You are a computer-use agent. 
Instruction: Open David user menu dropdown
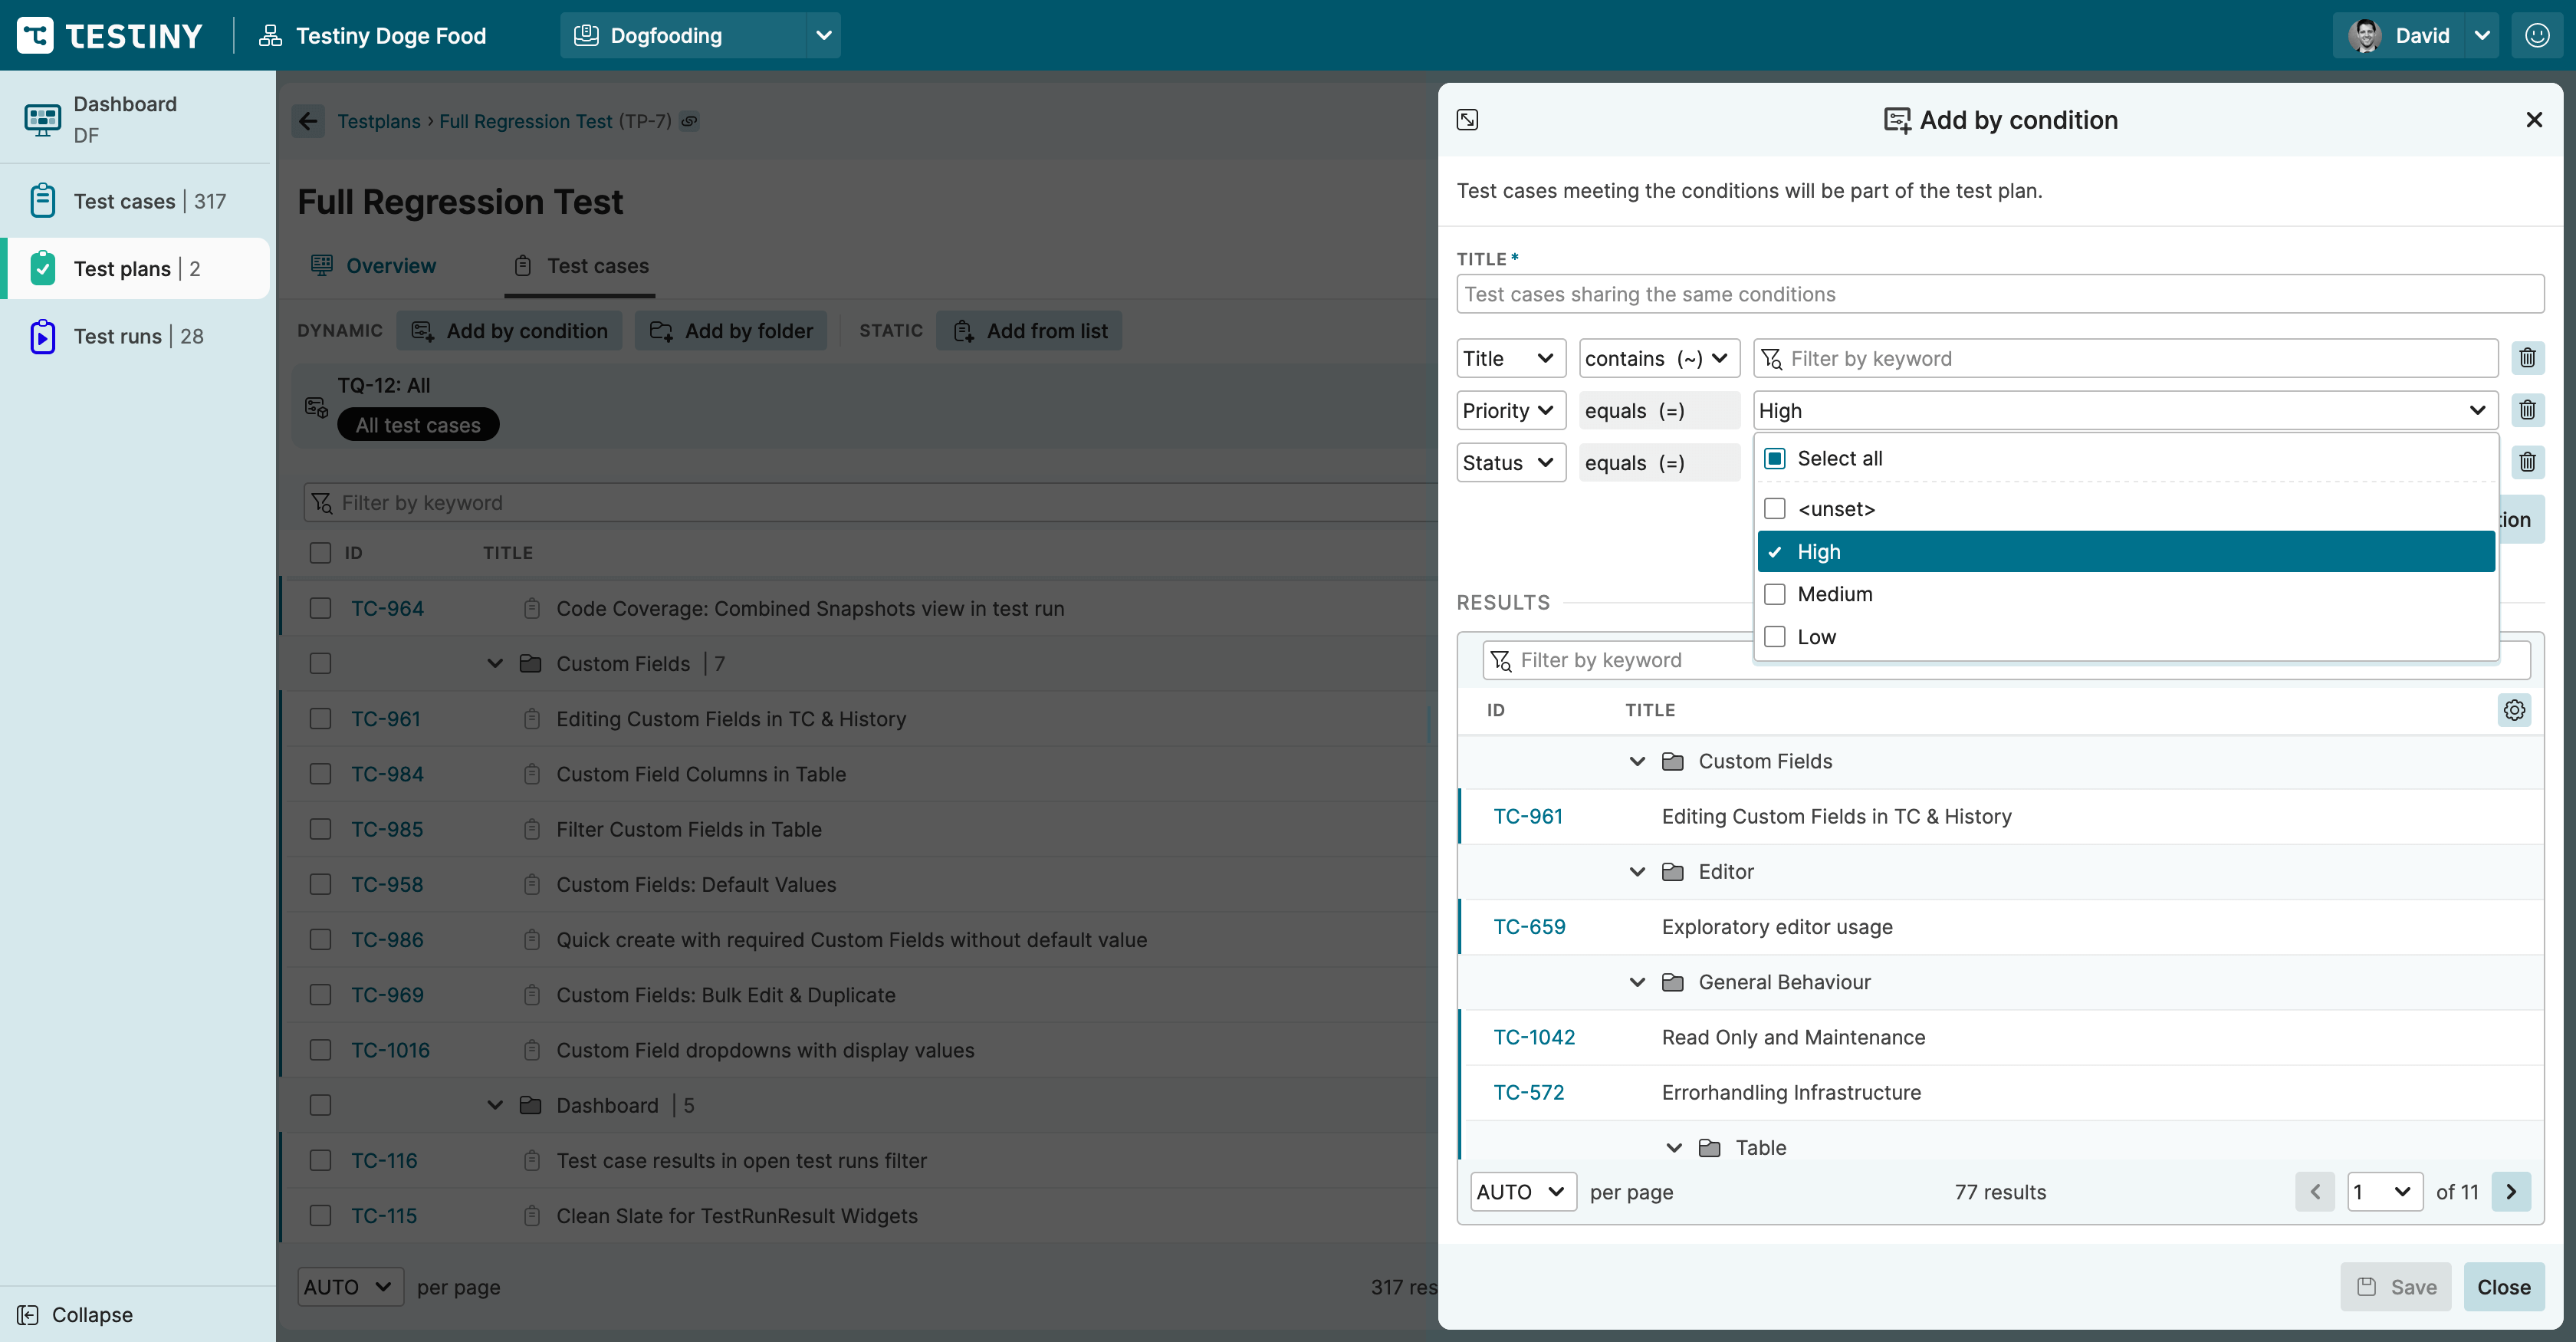(2482, 35)
